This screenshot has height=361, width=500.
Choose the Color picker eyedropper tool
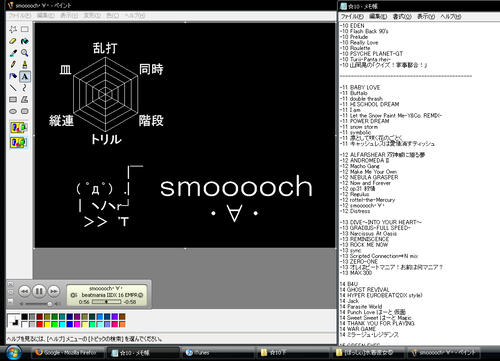click(13, 53)
